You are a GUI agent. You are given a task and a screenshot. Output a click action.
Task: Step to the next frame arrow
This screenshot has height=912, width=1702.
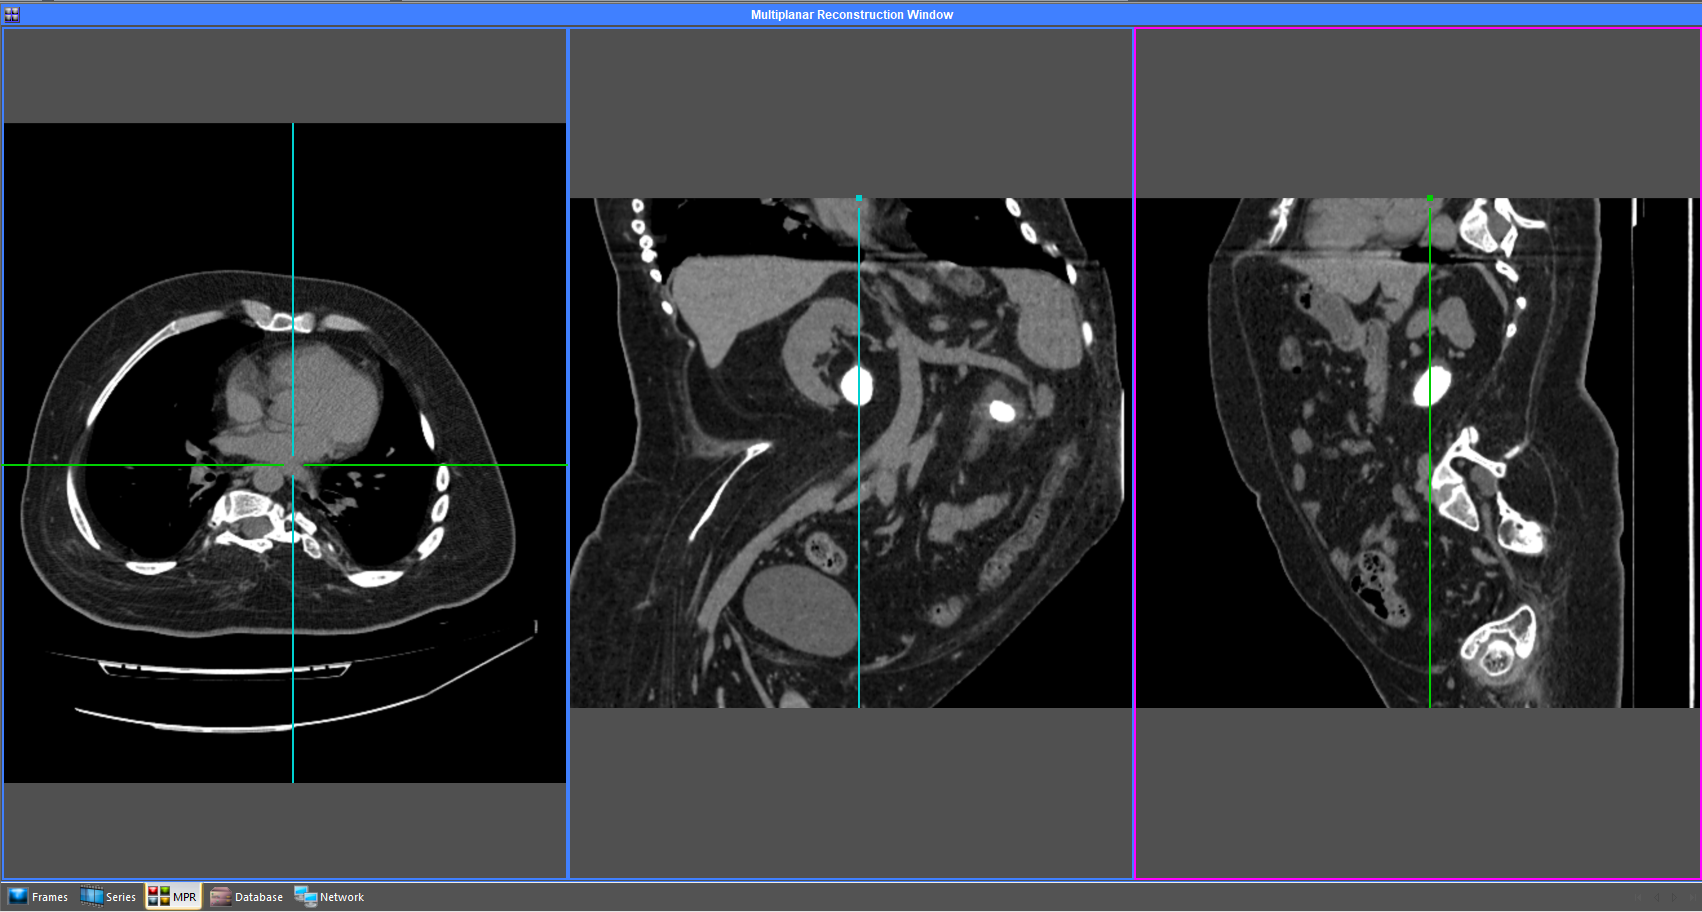[x=1676, y=898]
